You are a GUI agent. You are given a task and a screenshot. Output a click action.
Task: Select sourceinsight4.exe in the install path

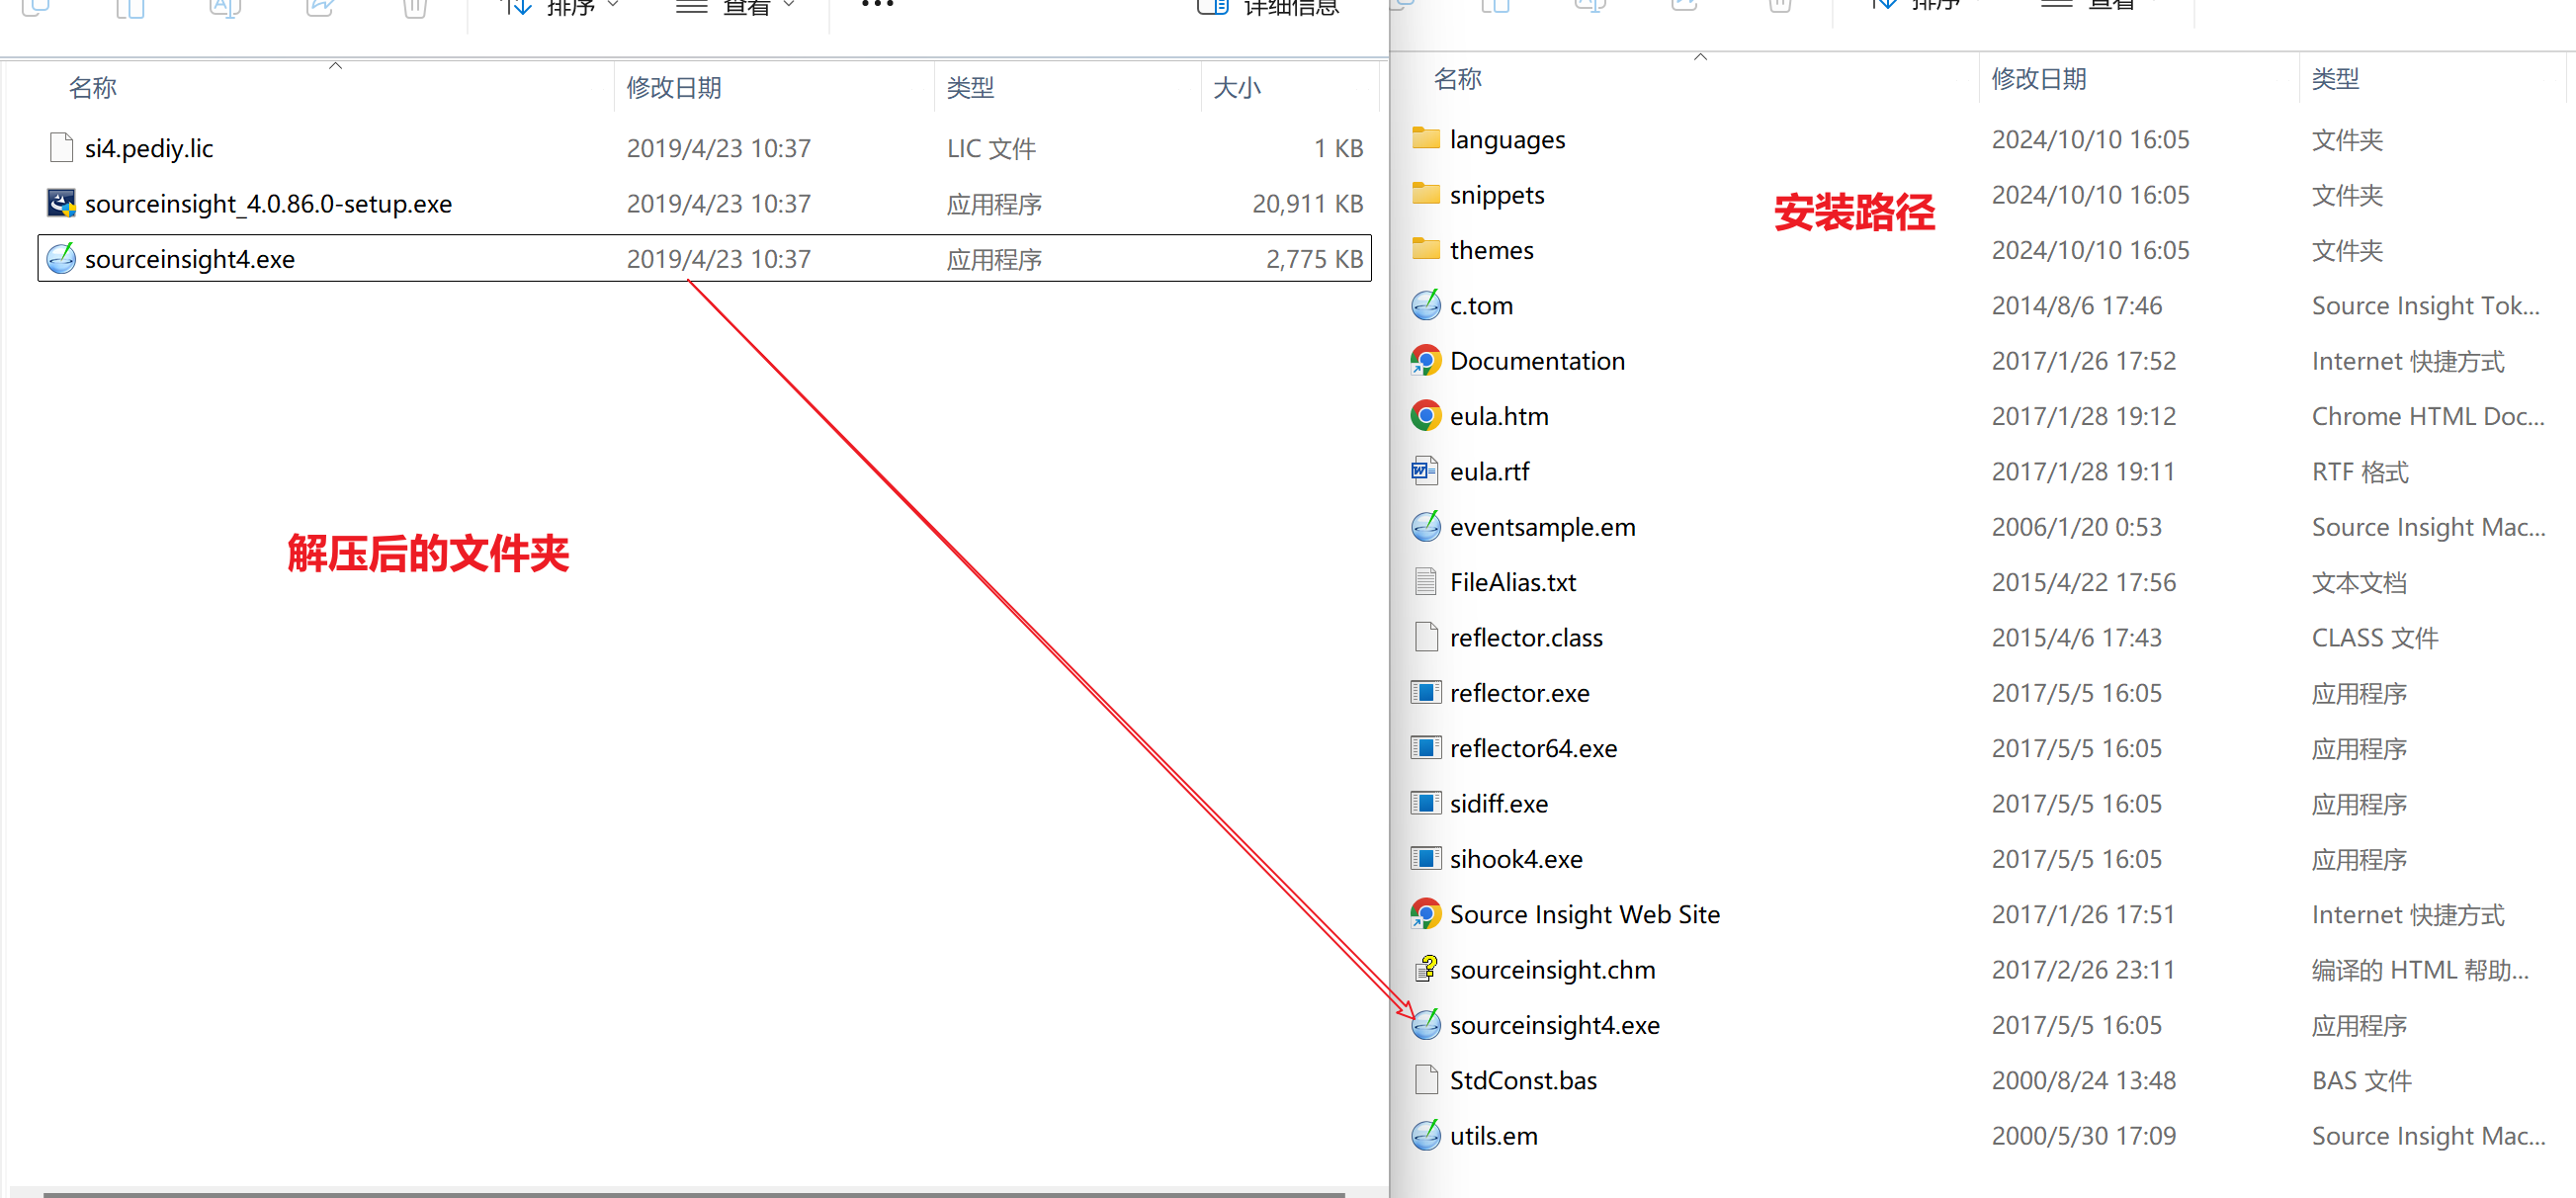(1553, 1025)
